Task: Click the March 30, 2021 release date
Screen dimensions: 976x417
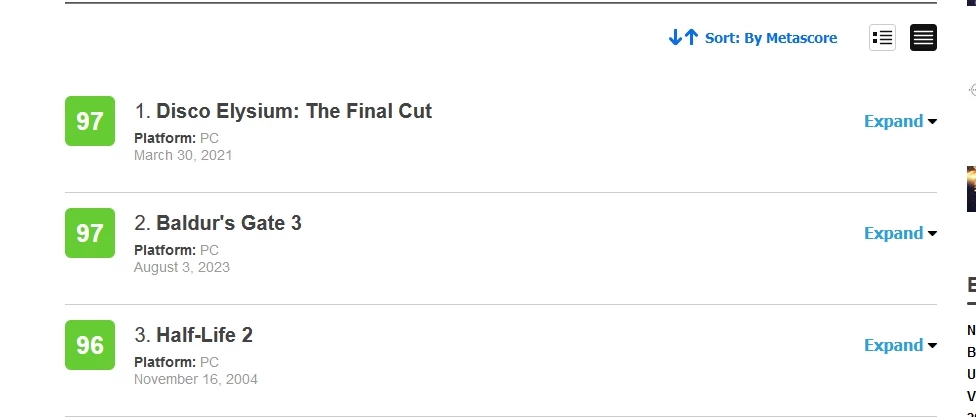Action: tap(183, 155)
